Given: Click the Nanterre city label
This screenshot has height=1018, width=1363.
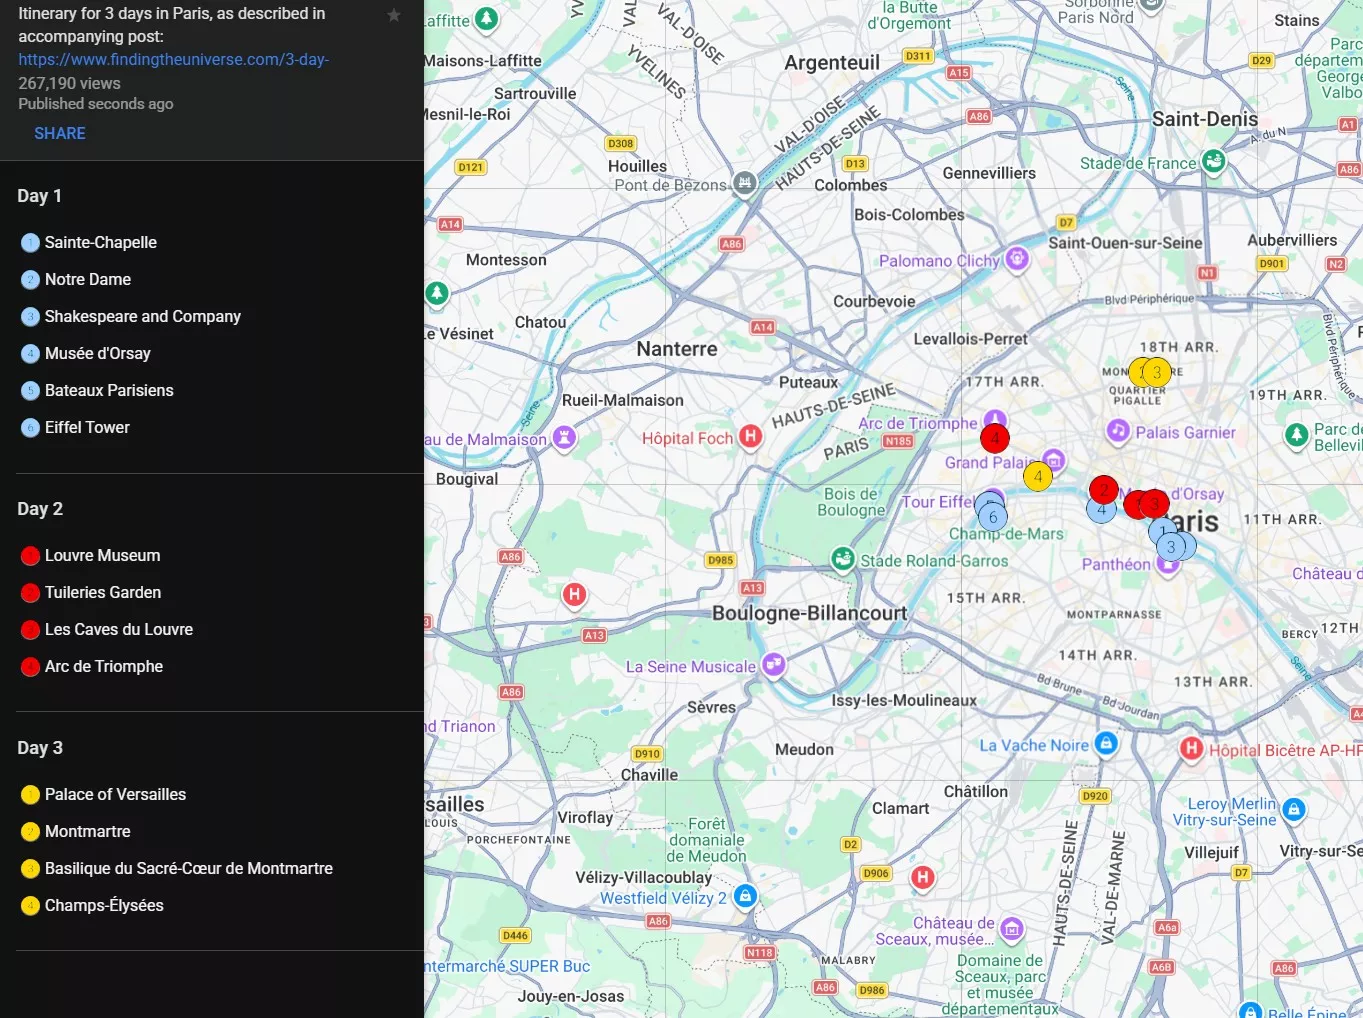Looking at the screenshot, I should [x=677, y=349].
